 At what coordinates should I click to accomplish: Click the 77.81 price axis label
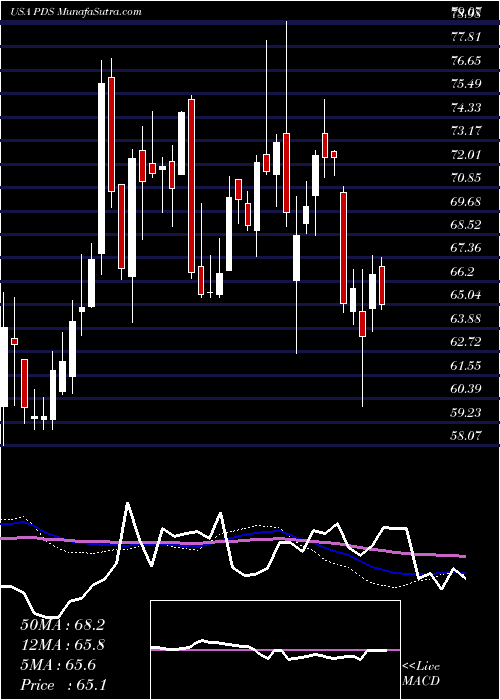(x=466, y=36)
